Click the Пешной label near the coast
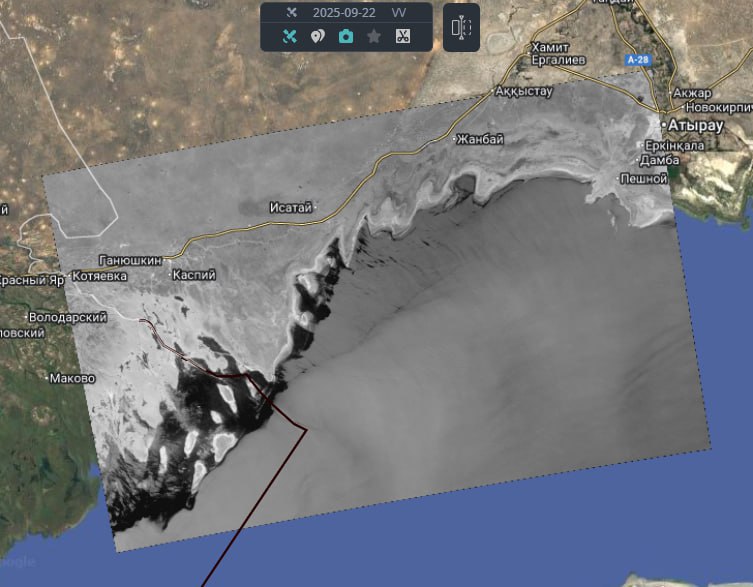753x587 pixels. point(644,179)
